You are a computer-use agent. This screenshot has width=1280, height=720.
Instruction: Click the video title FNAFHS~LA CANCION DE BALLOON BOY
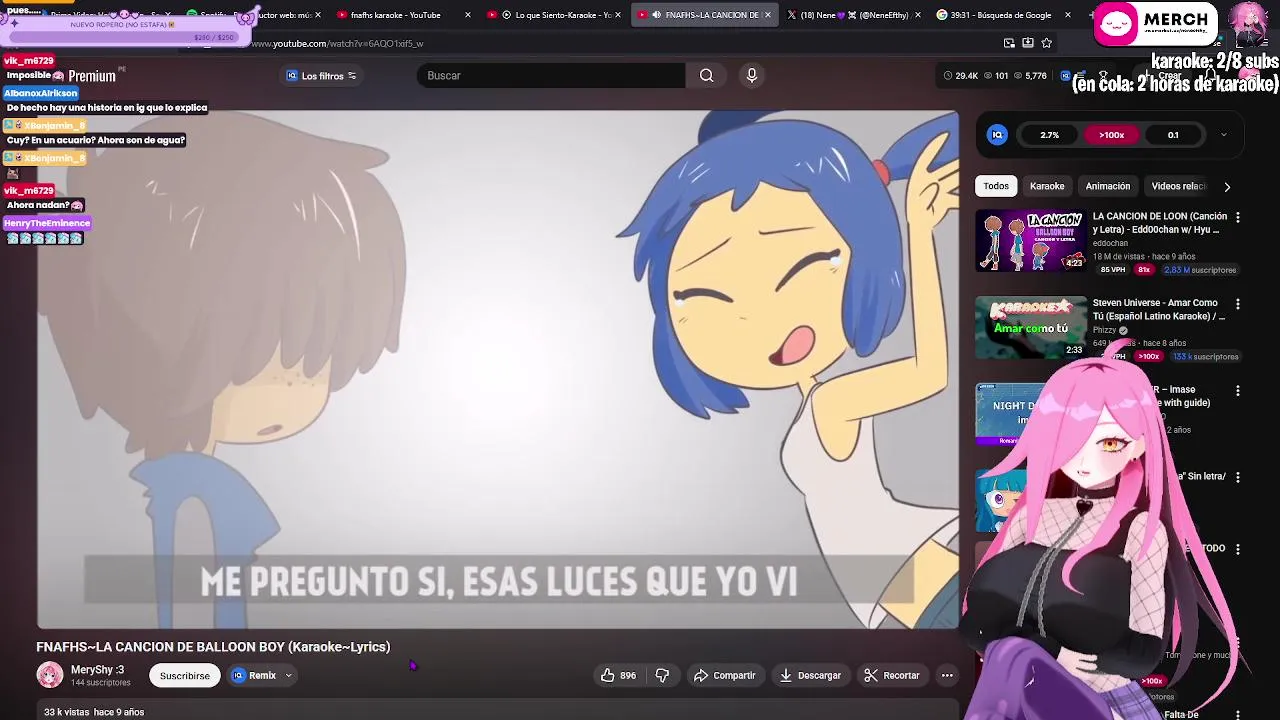(213, 647)
